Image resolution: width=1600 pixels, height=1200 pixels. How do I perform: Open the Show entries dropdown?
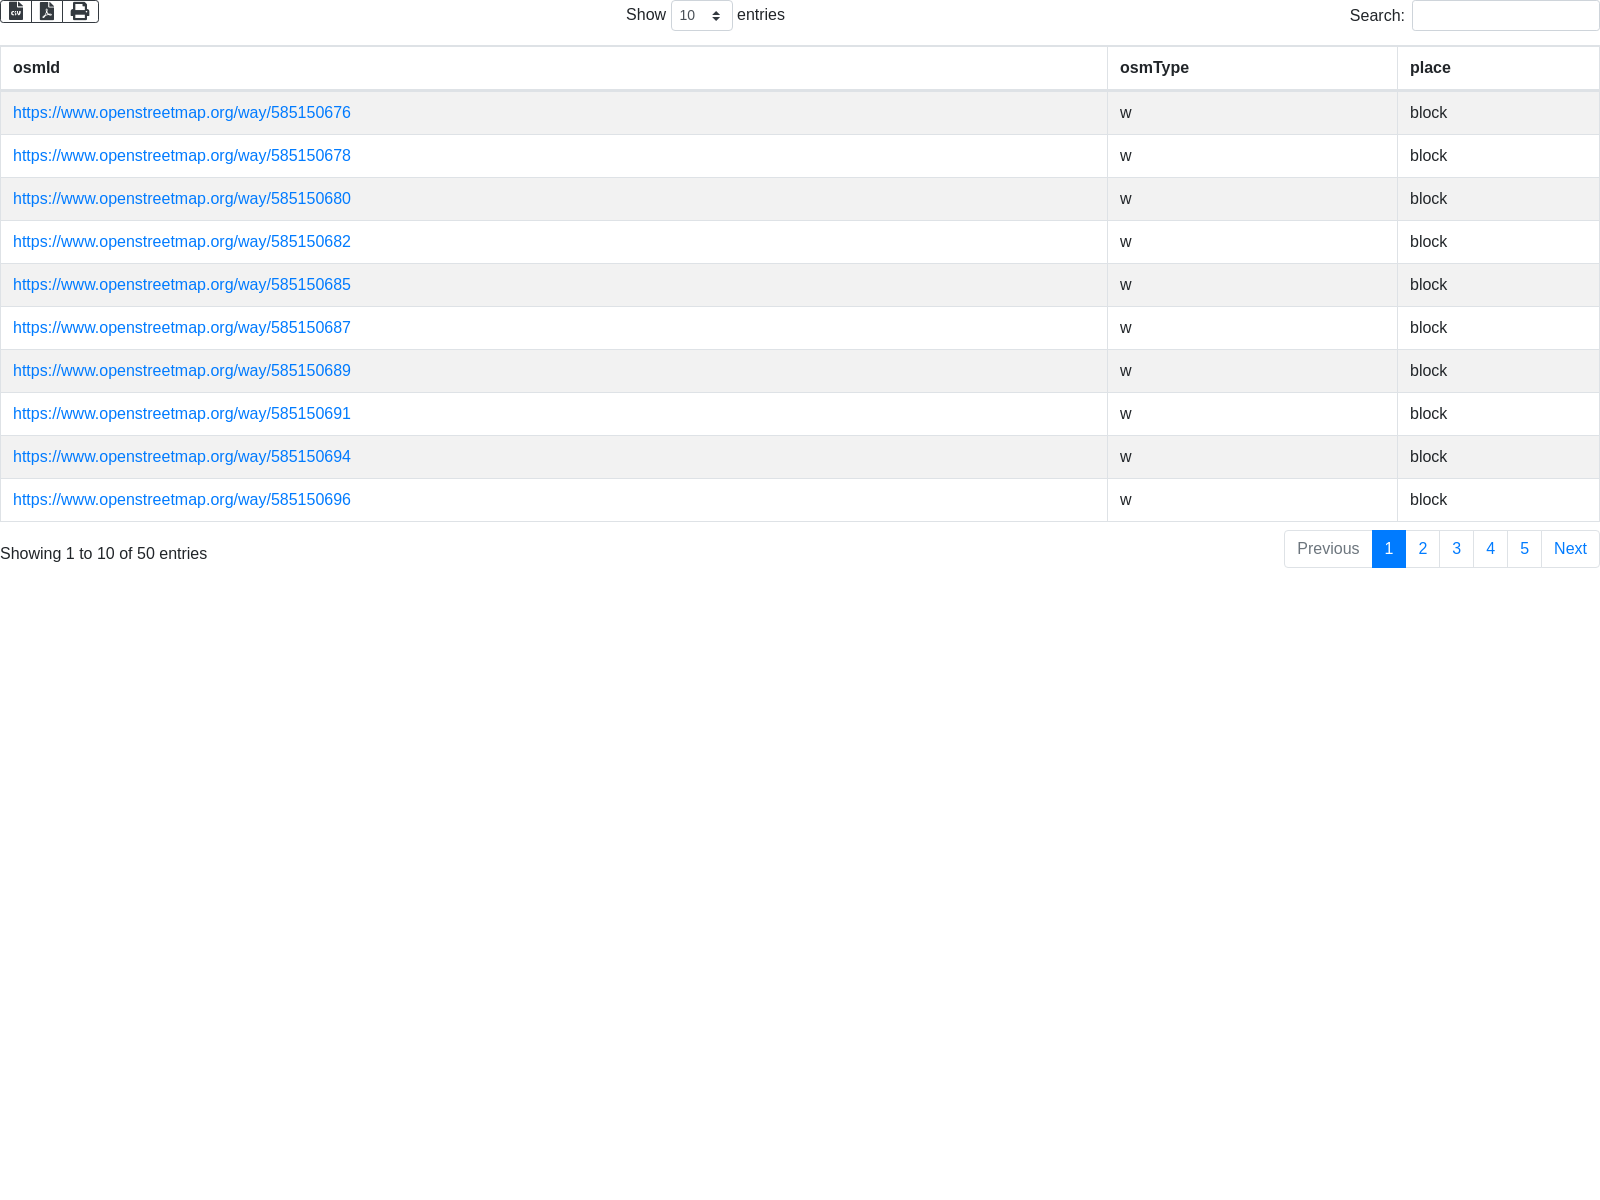pos(701,16)
